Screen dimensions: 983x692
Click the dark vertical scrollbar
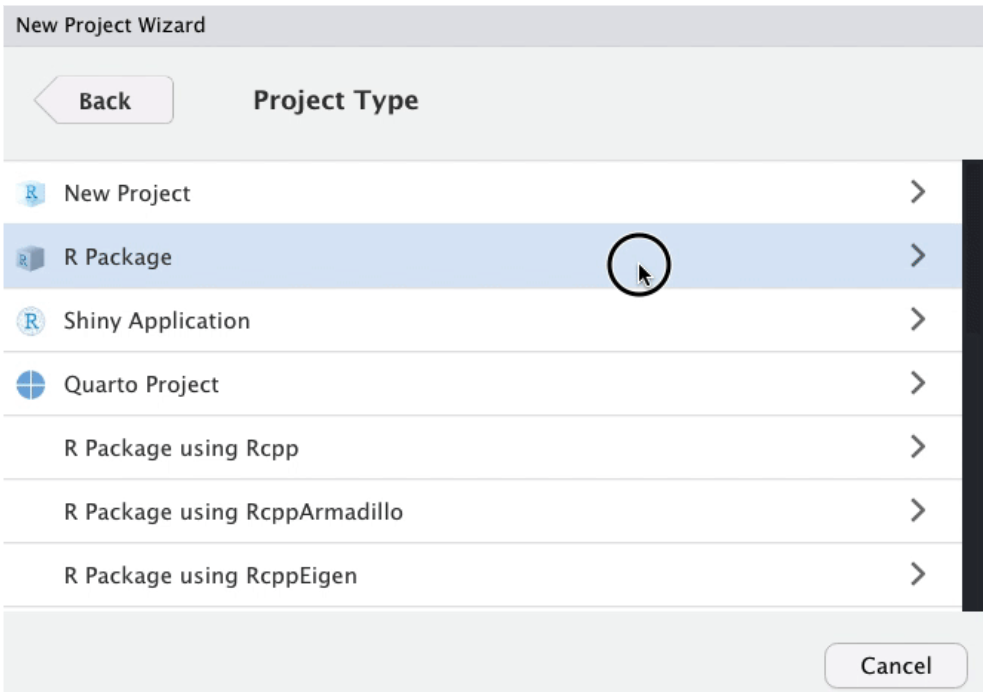pyautogui.click(x=972, y=385)
